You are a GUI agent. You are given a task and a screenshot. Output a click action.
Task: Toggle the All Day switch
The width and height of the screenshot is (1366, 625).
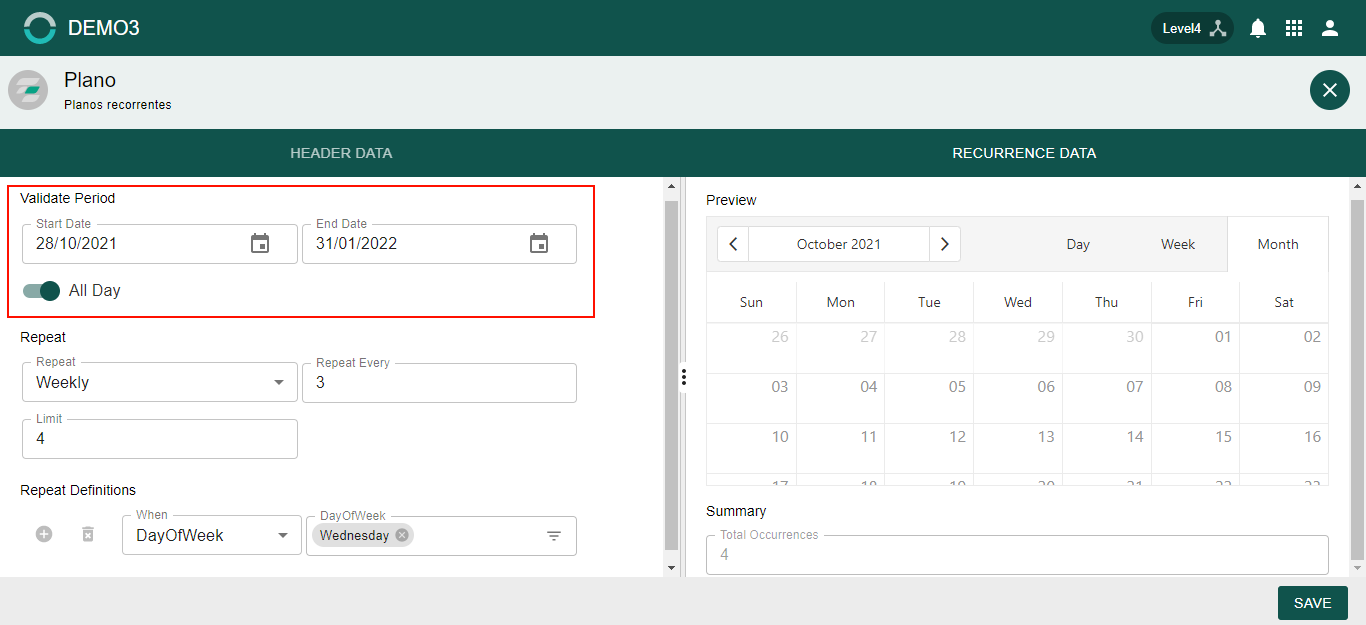[42, 291]
